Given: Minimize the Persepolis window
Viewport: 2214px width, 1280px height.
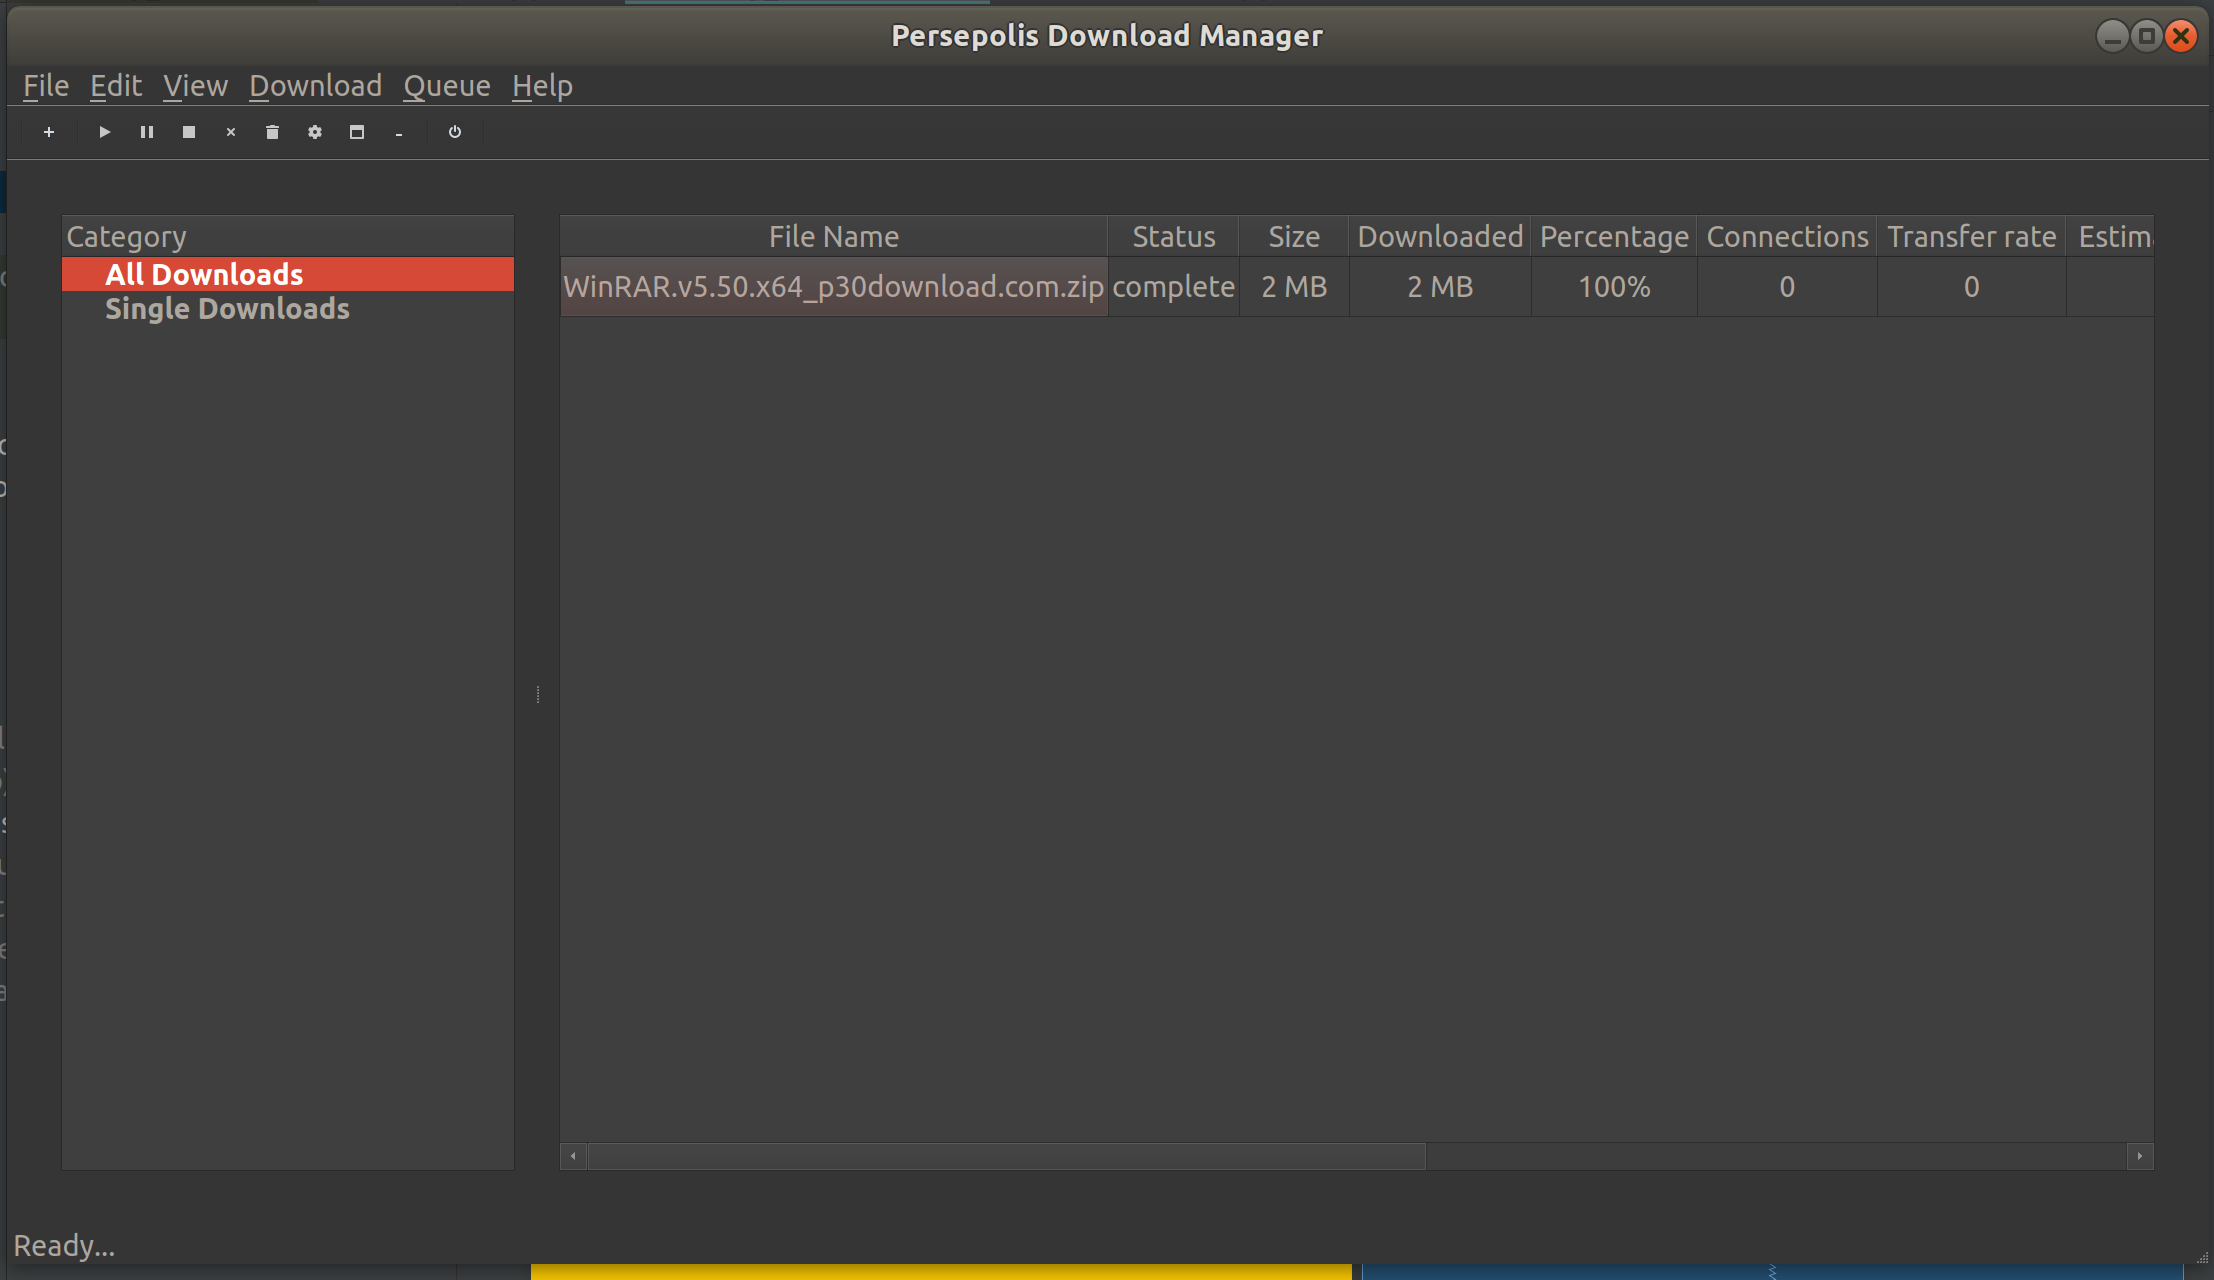Looking at the screenshot, I should click(x=2112, y=37).
